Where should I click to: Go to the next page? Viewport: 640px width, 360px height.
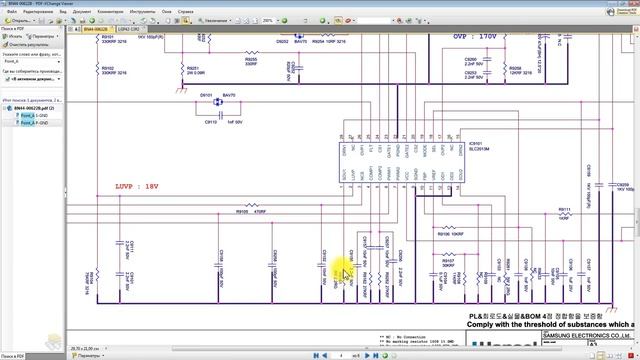[x=367, y=356]
